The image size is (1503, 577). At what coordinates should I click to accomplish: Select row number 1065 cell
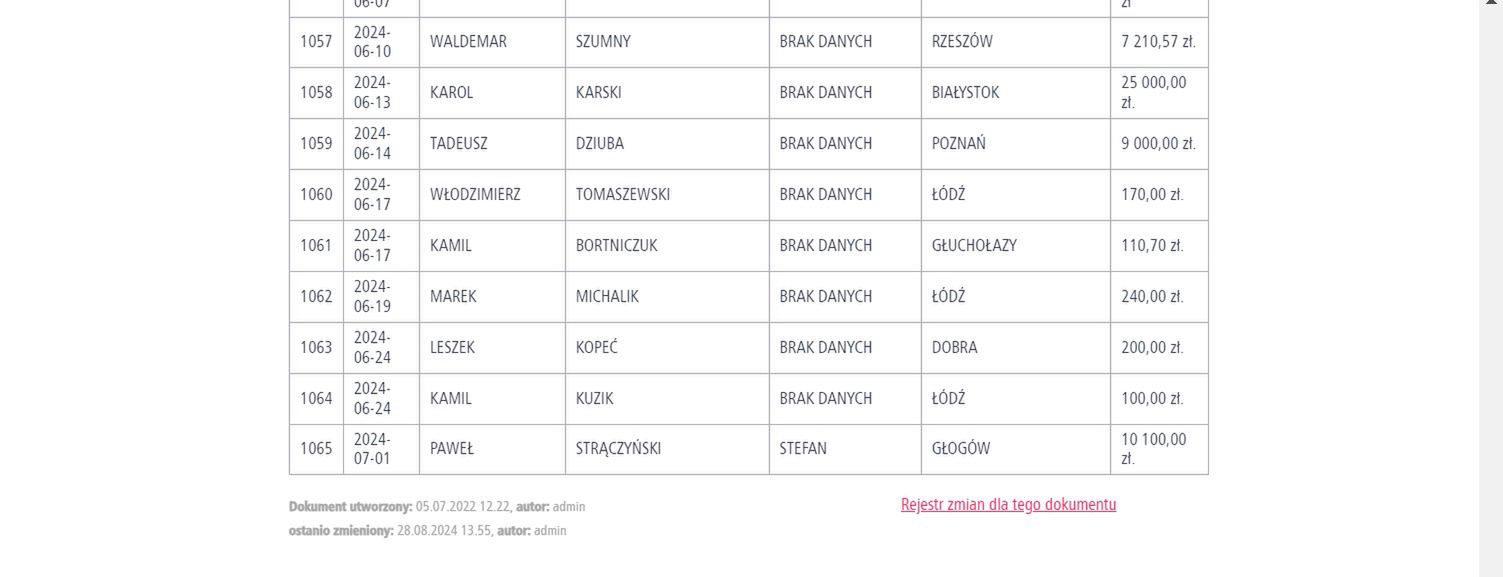coord(316,449)
